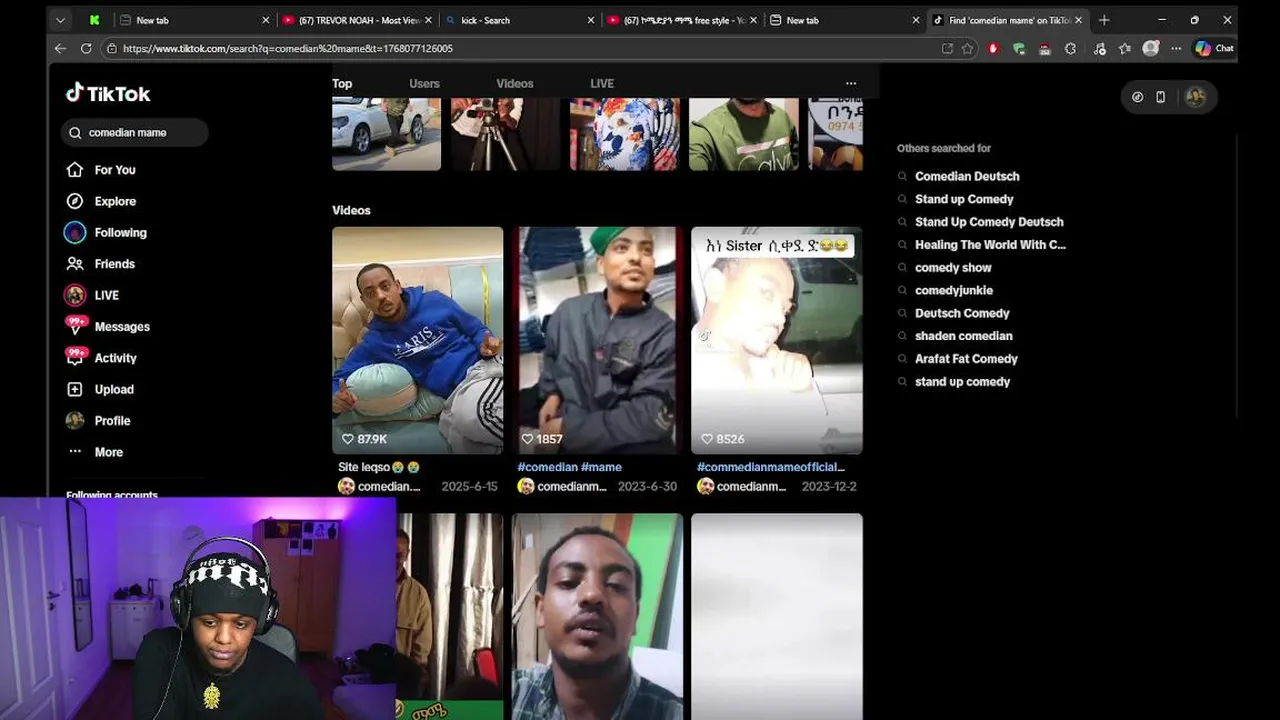Viewport: 1280px width, 720px height.
Task: Open #commedianmameofficial hashtag caption
Action: click(x=771, y=467)
